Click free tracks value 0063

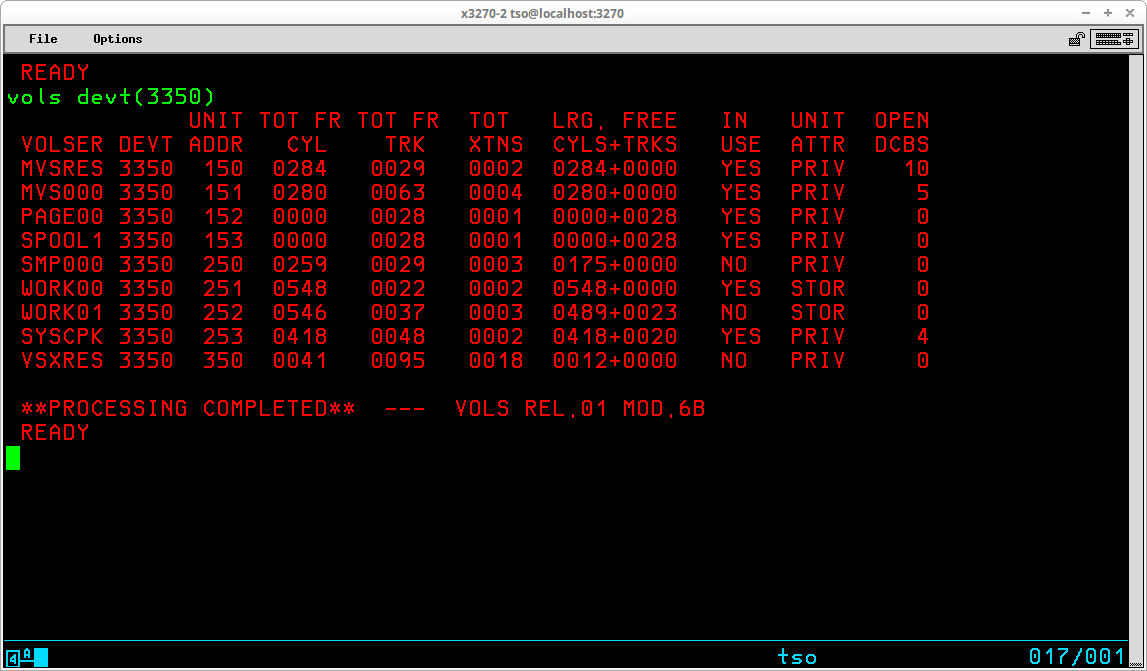(x=398, y=192)
